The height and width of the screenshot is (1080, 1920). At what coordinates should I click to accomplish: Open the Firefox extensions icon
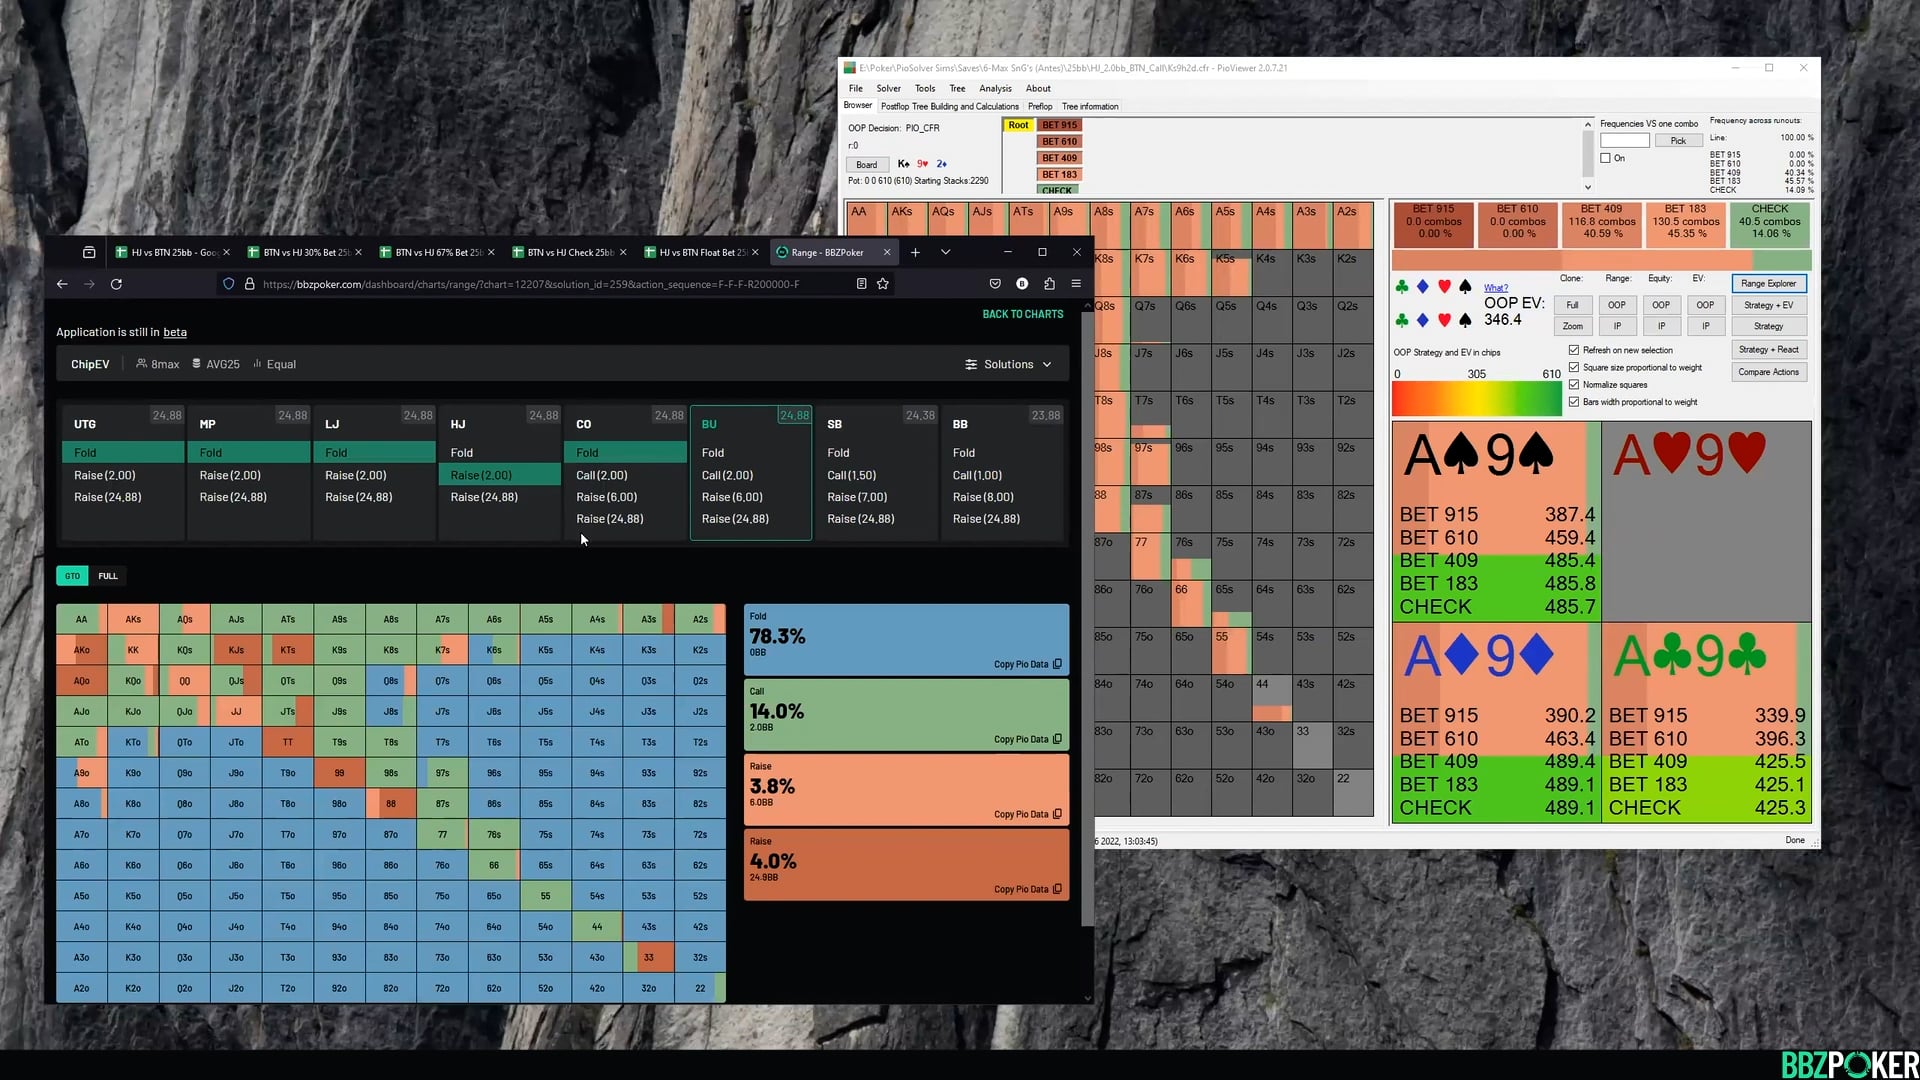[x=1049, y=284]
